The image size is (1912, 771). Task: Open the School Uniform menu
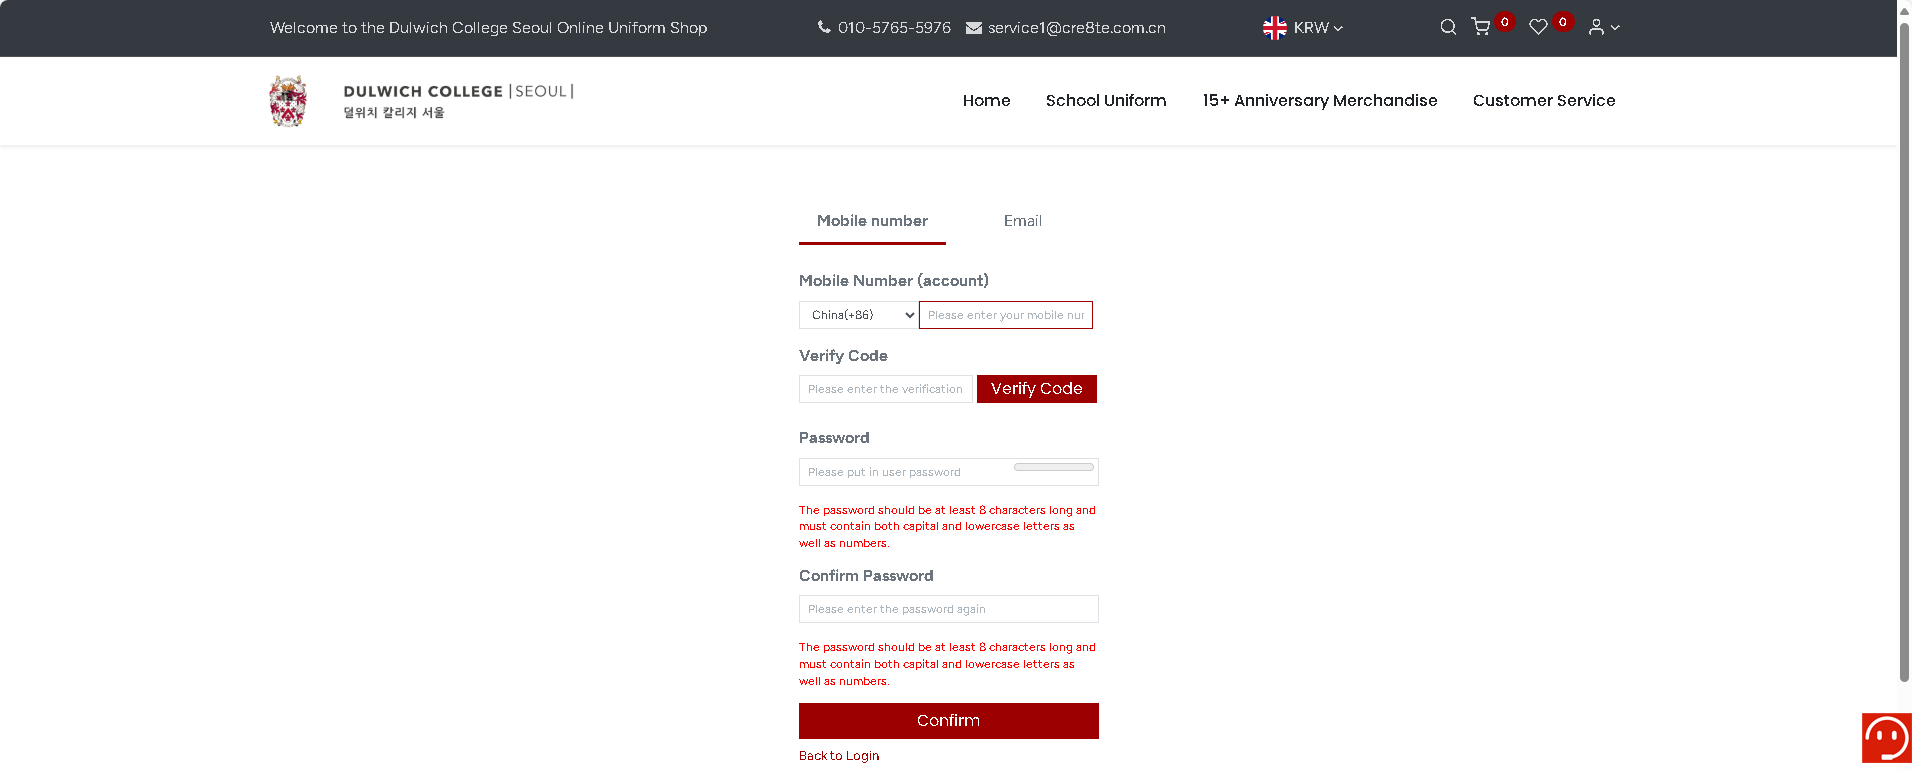1106,101
